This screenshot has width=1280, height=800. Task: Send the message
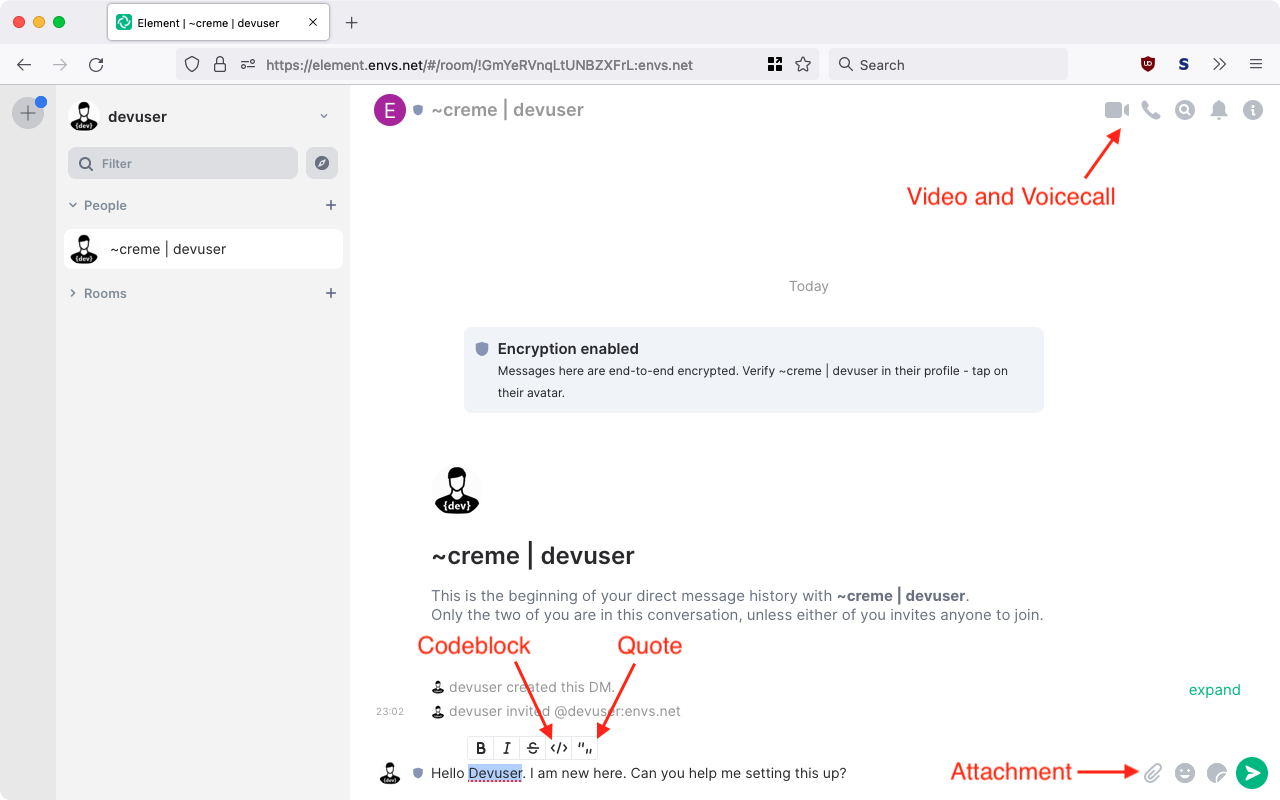1252,773
